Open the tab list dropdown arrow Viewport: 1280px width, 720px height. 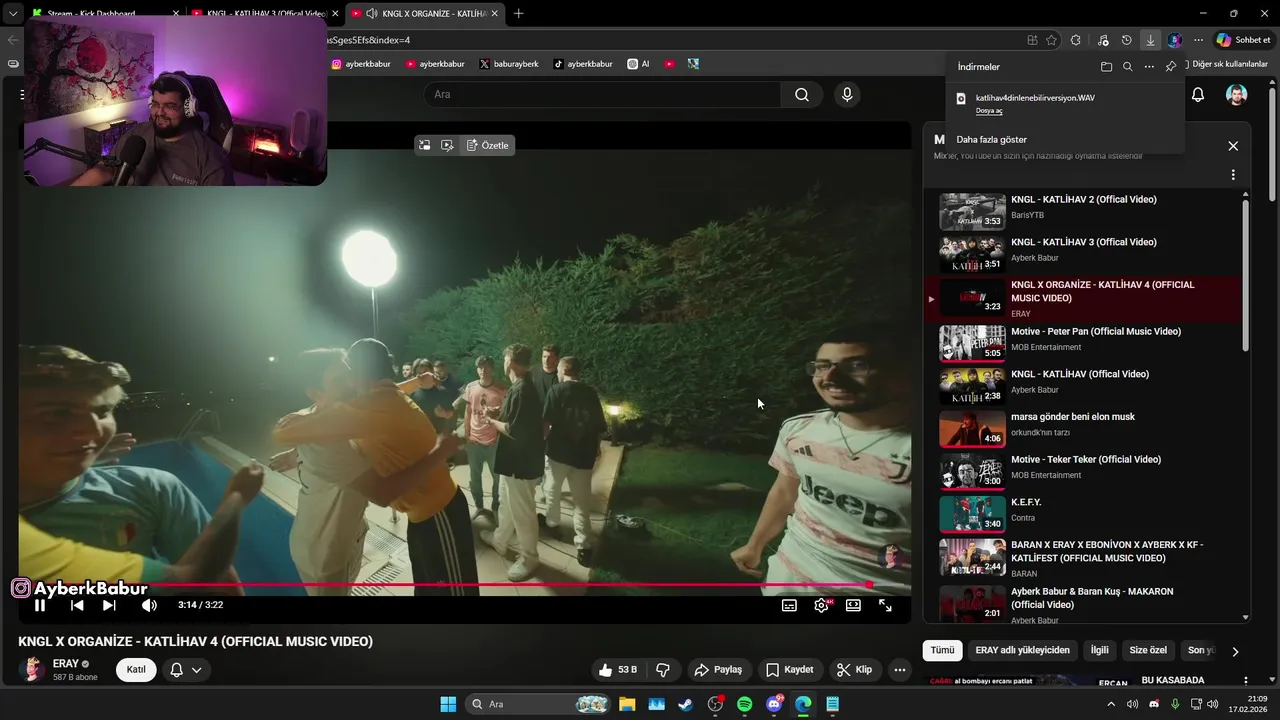click(x=12, y=14)
